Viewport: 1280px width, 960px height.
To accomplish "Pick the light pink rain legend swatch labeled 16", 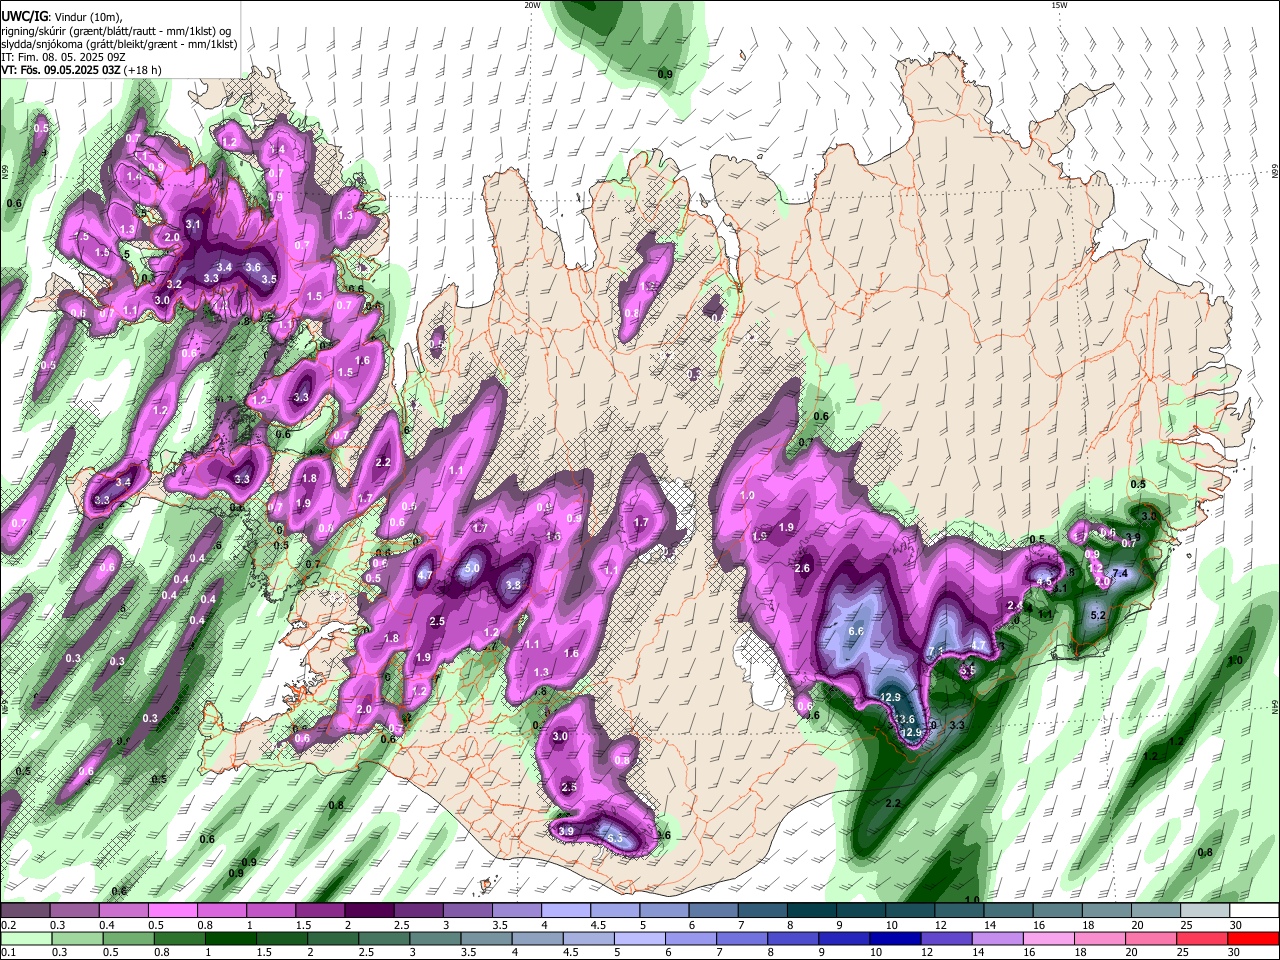I will (1048, 938).
